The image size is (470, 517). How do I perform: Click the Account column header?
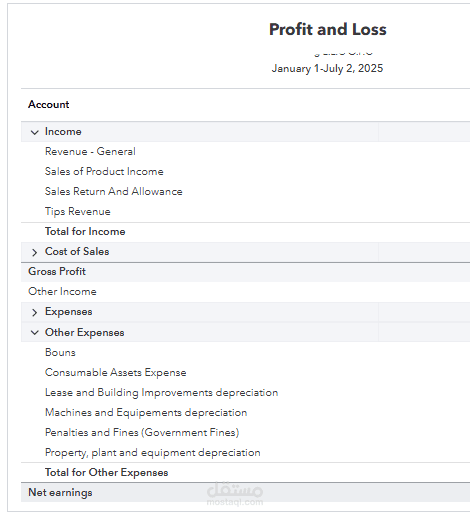49,105
